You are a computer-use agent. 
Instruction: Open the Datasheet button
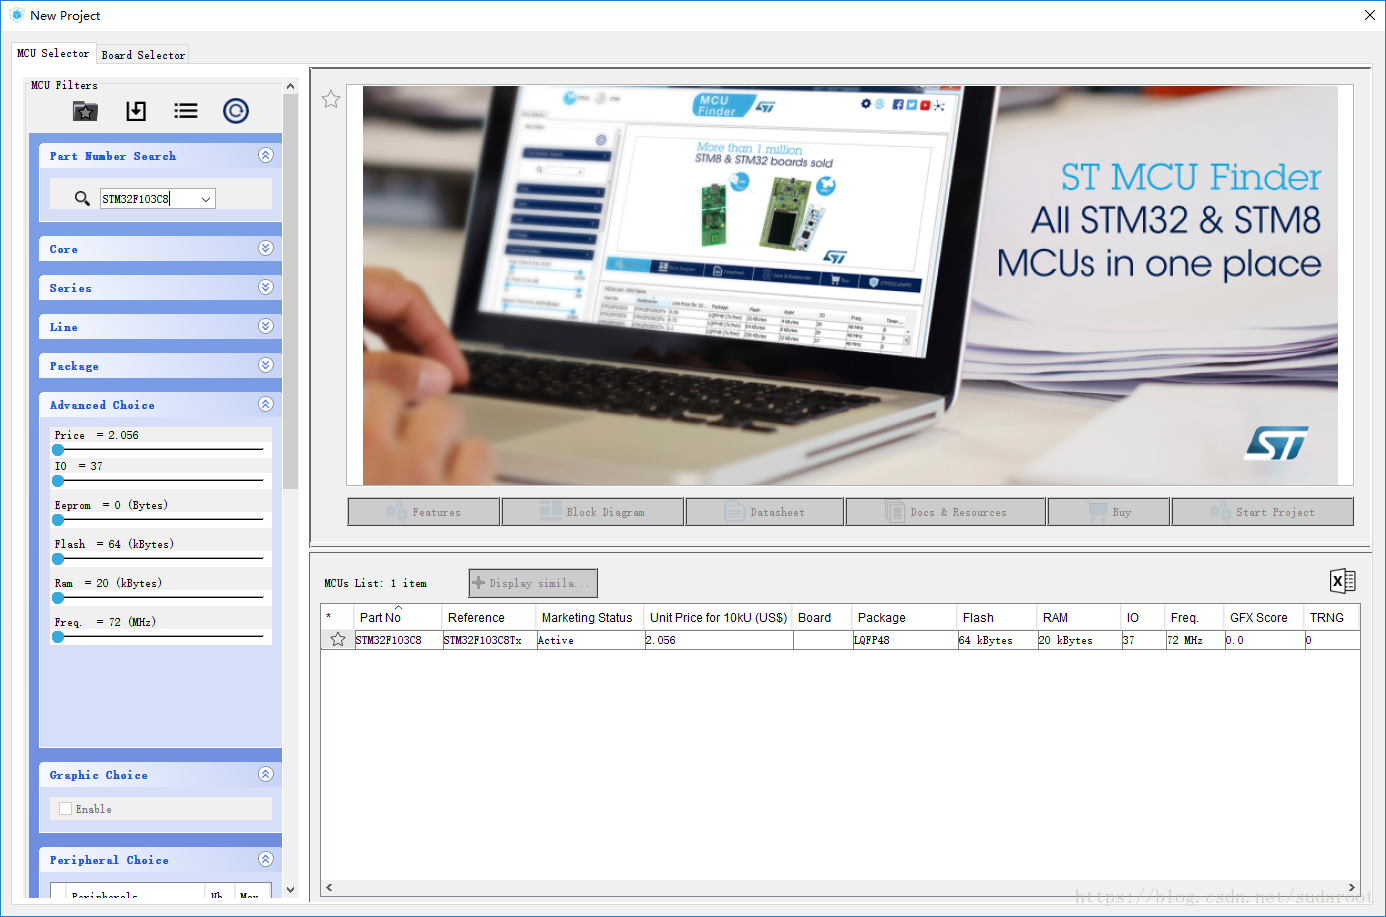[x=765, y=512]
